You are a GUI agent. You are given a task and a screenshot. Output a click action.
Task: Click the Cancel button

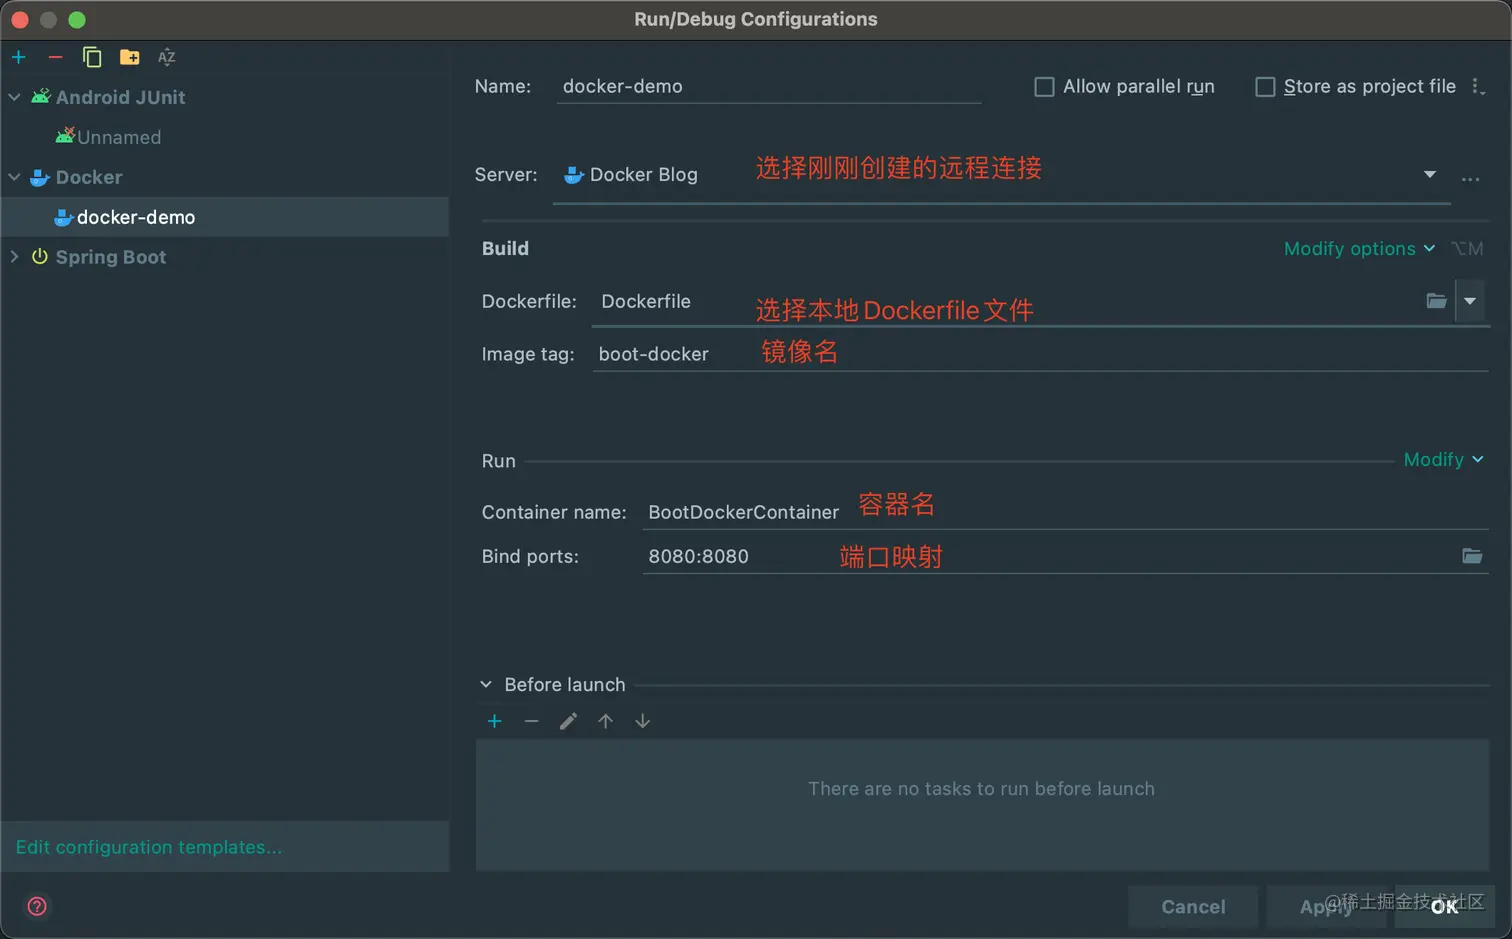pos(1193,907)
